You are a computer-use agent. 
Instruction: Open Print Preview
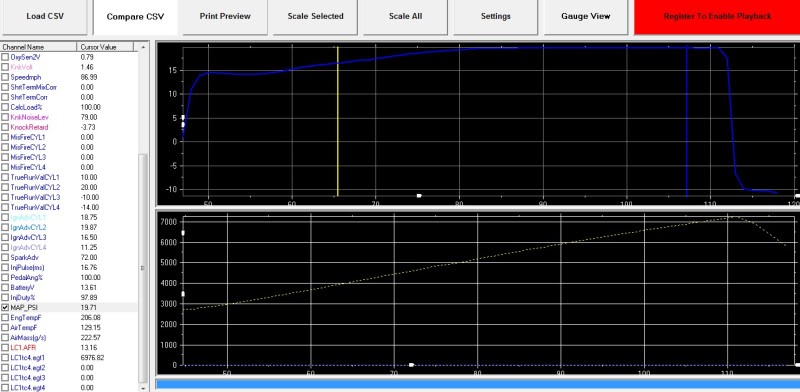click(x=225, y=16)
